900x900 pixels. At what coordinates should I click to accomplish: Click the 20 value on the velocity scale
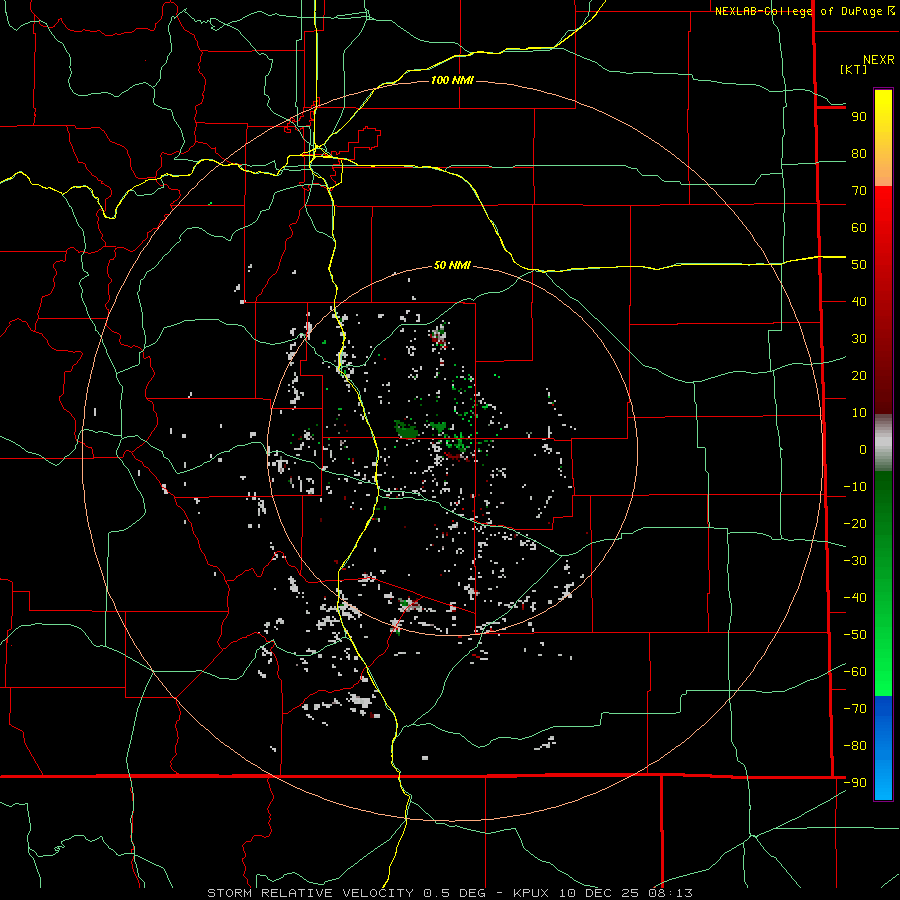(859, 376)
